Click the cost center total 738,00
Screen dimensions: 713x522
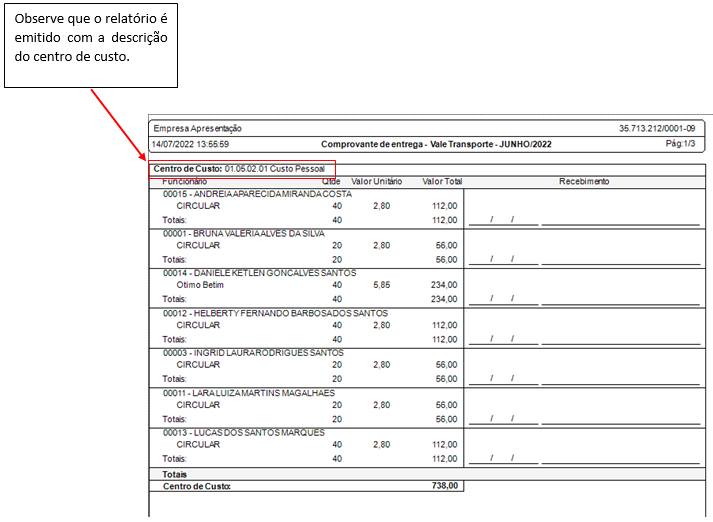coord(445,486)
